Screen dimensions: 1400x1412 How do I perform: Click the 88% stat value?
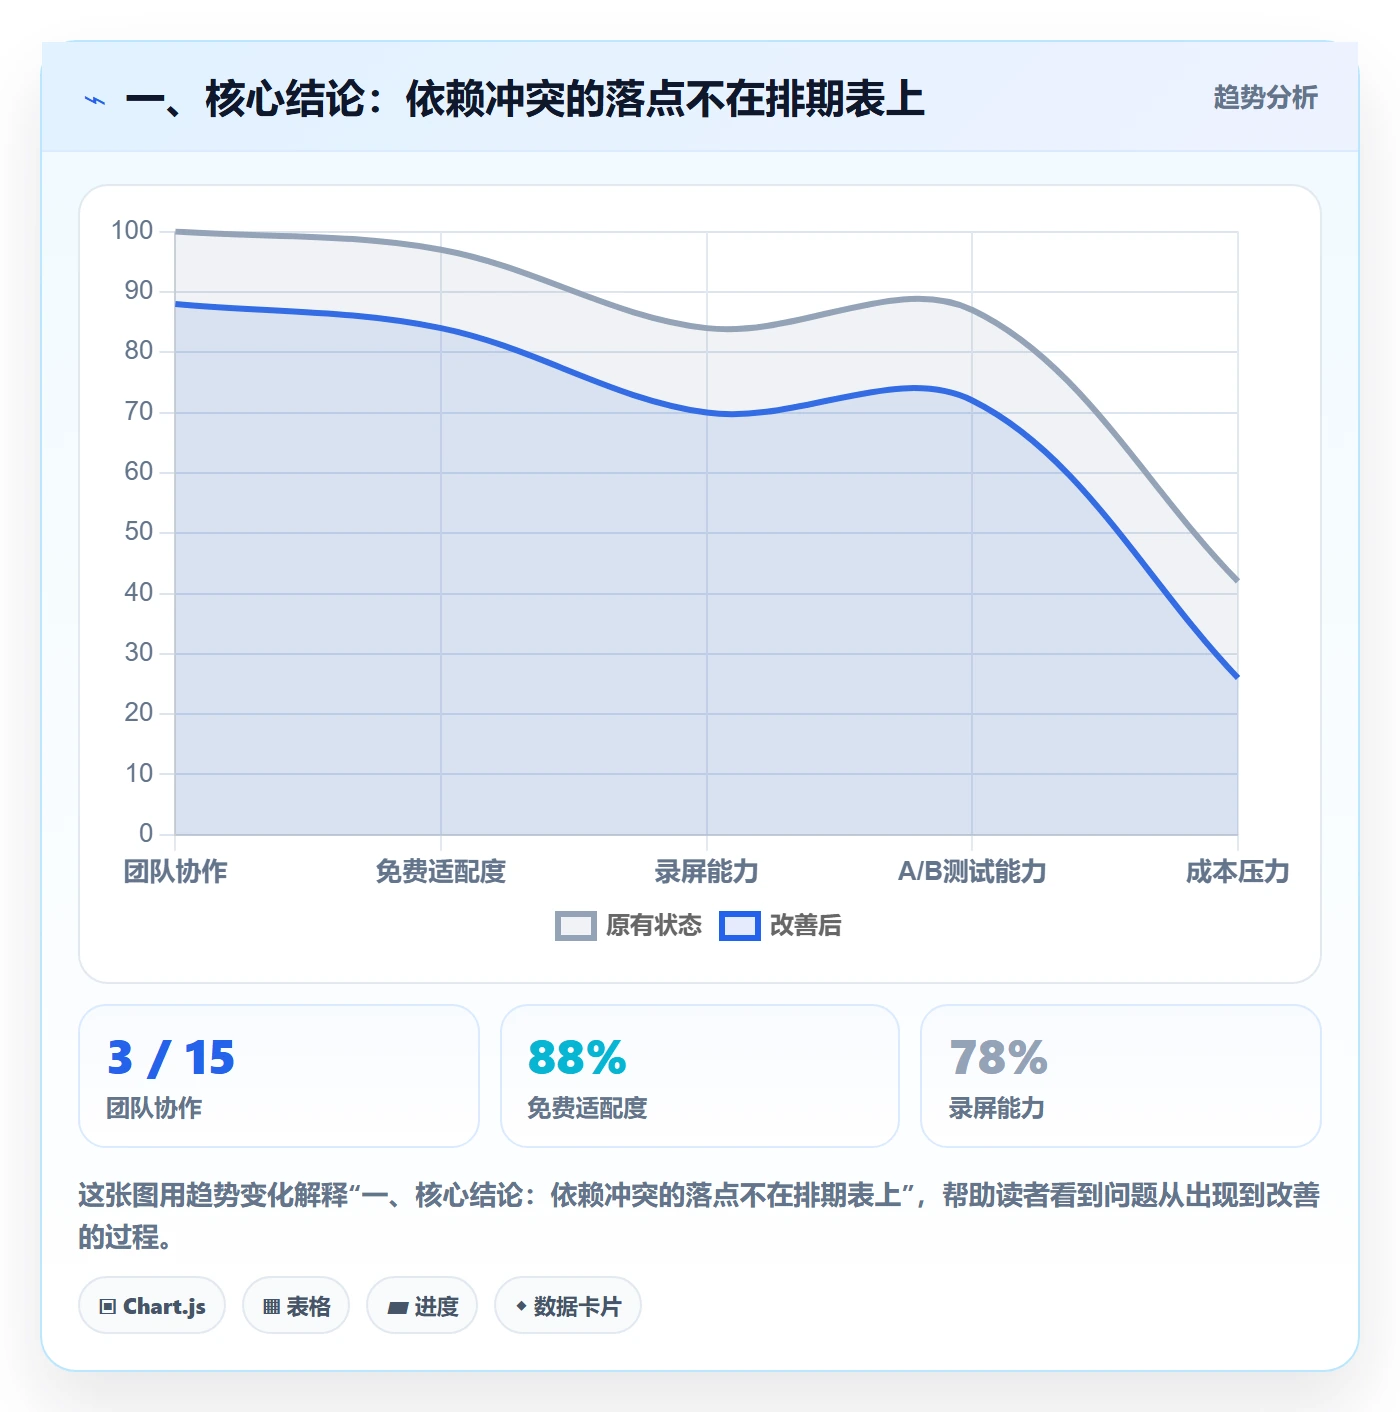click(577, 1058)
